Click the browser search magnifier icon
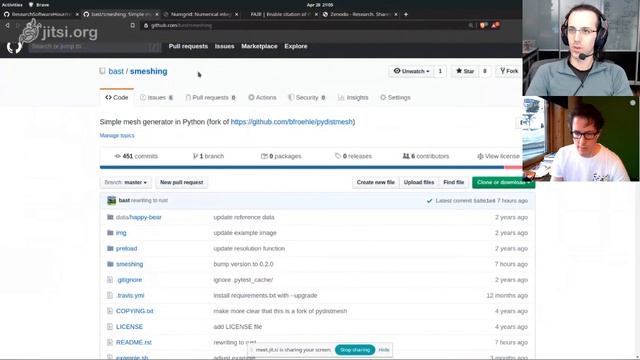 tap(471, 25)
